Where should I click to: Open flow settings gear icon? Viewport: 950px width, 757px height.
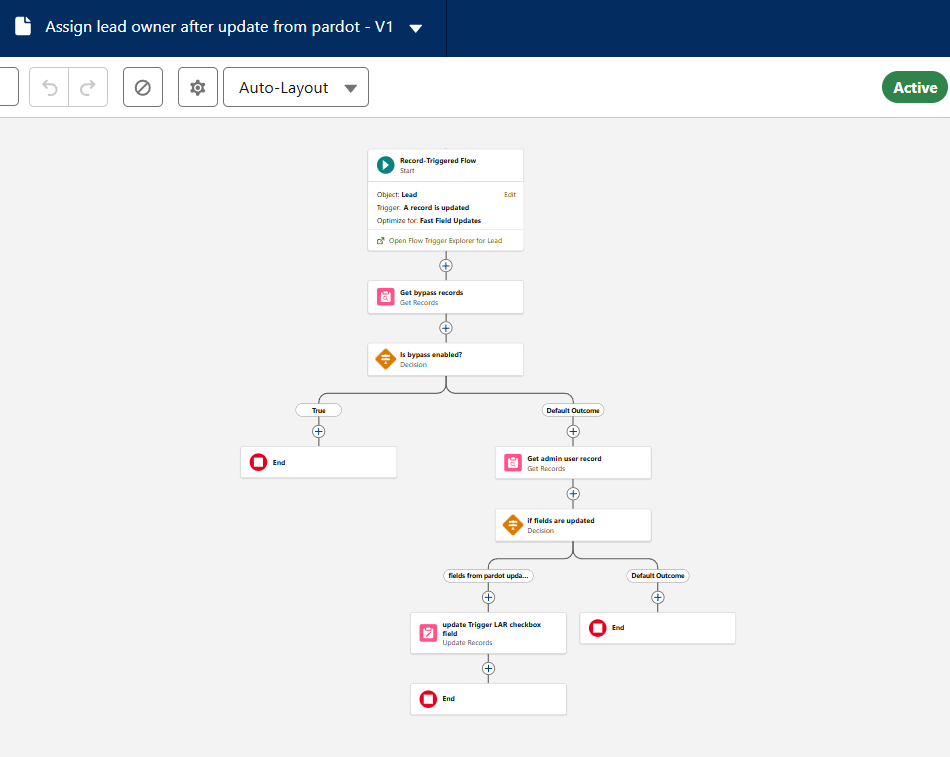[x=198, y=87]
